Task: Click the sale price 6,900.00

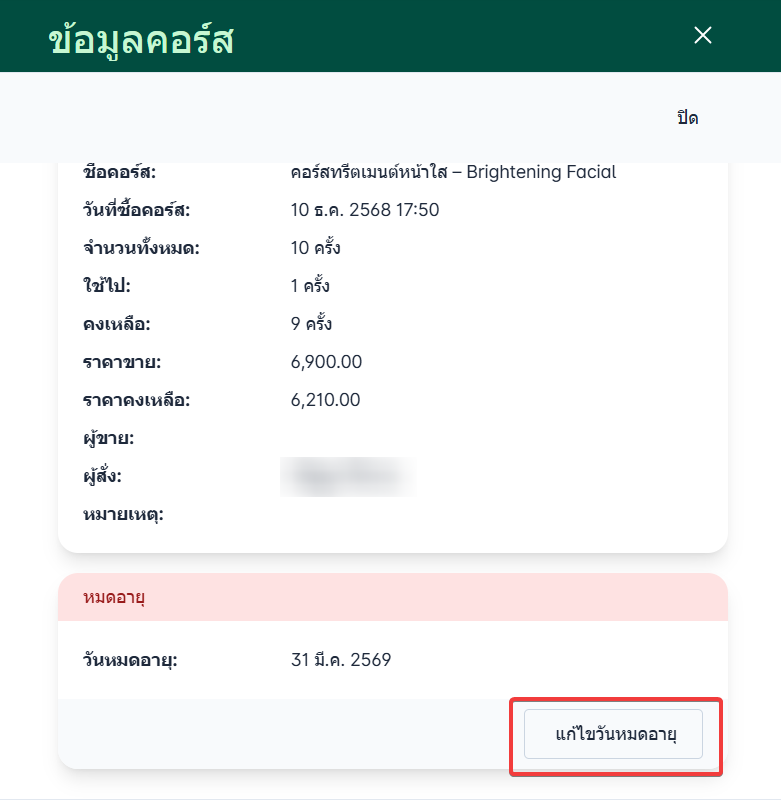Action: click(x=326, y=362)
